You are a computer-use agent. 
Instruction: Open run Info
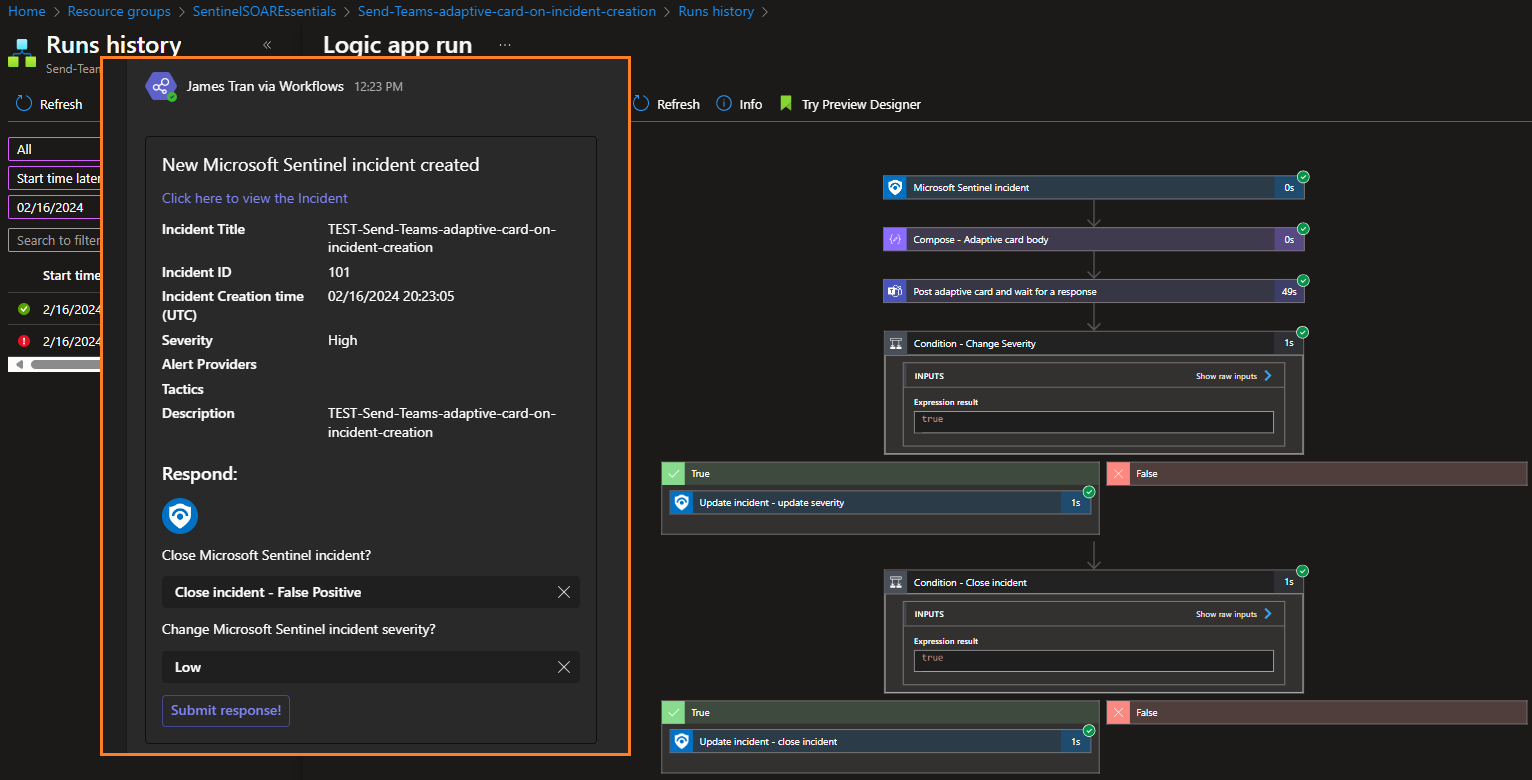pos(739,104)
